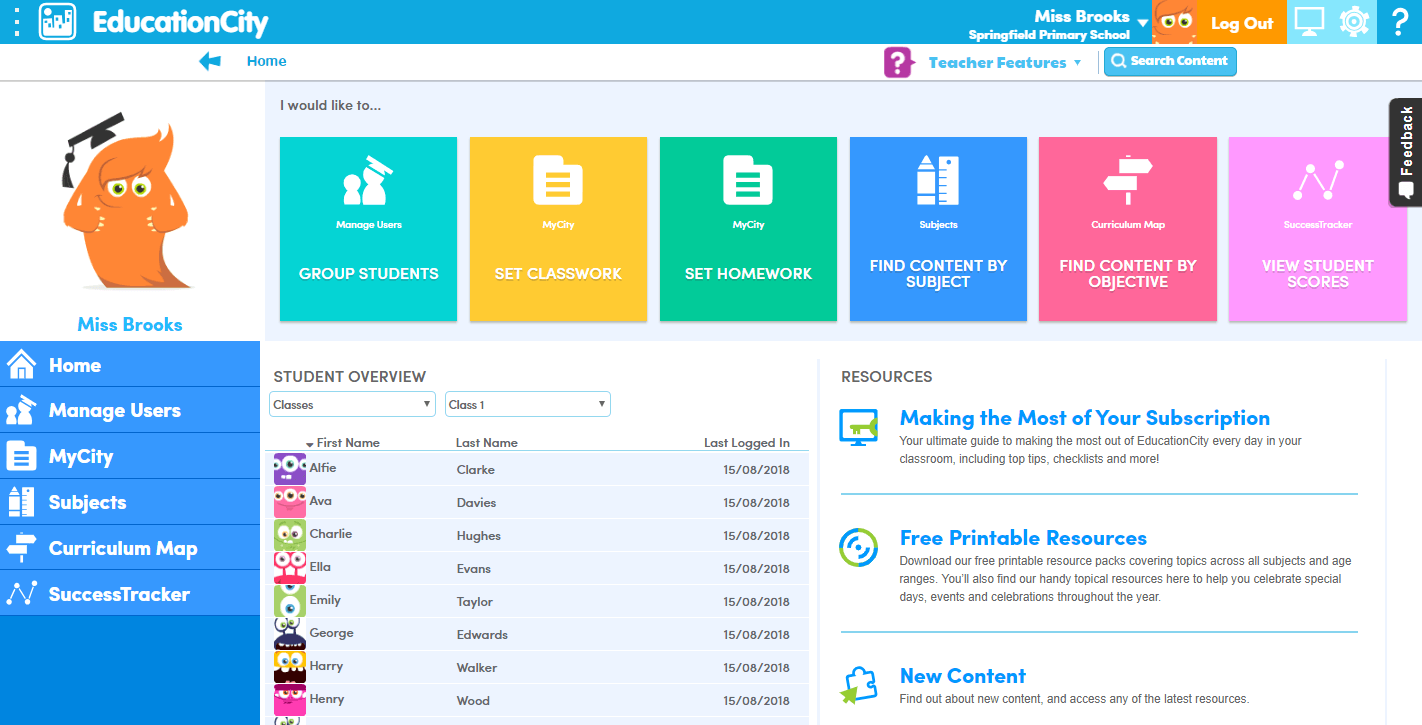Screen dimensions: 1422x725
Task: Click the settings gear in the top bar
Action: pyautogui.click(x=1354, y=21)
